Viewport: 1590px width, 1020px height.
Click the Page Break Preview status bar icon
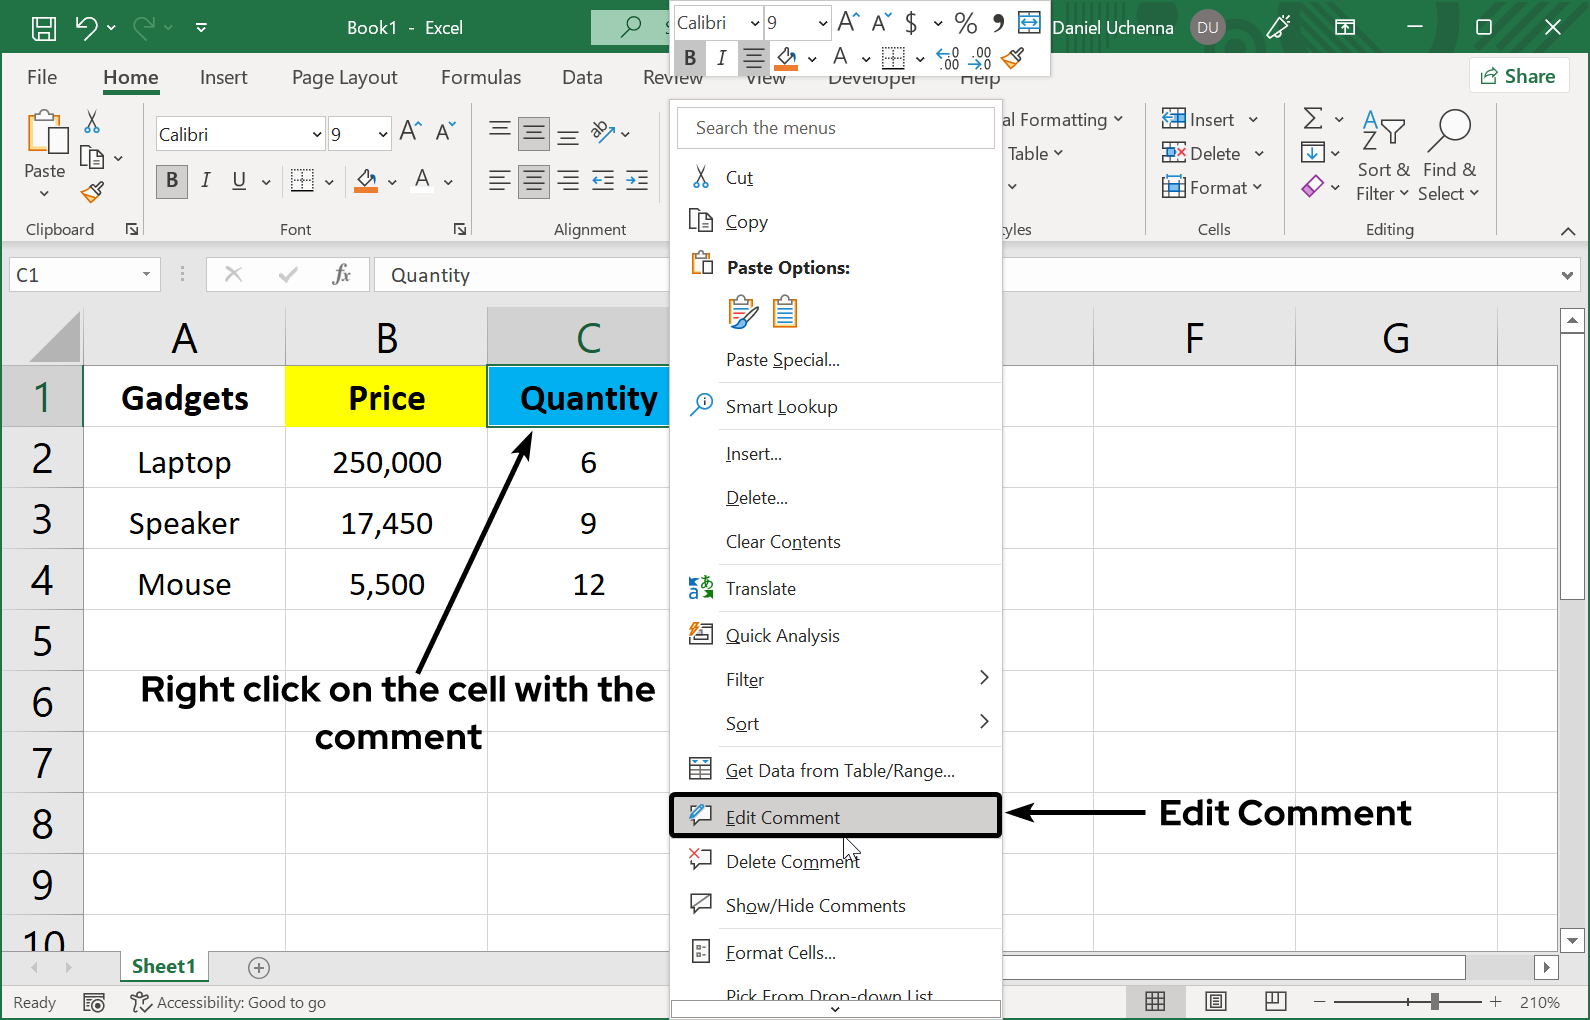point(1275,1001)
